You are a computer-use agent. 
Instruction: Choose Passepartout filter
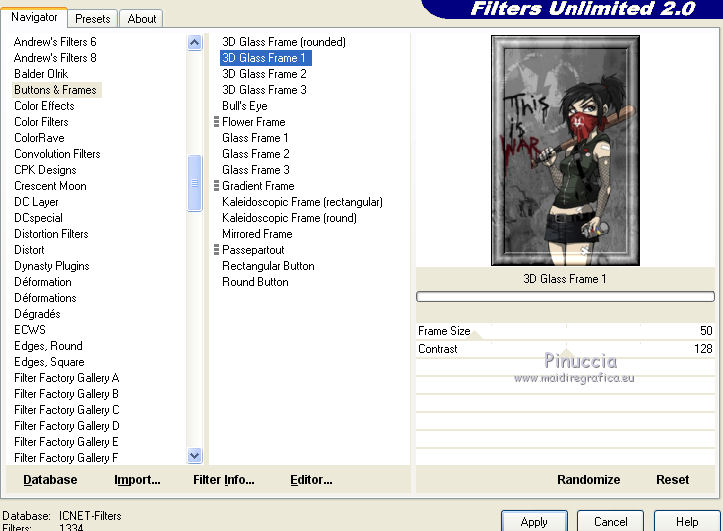point(253,250)
